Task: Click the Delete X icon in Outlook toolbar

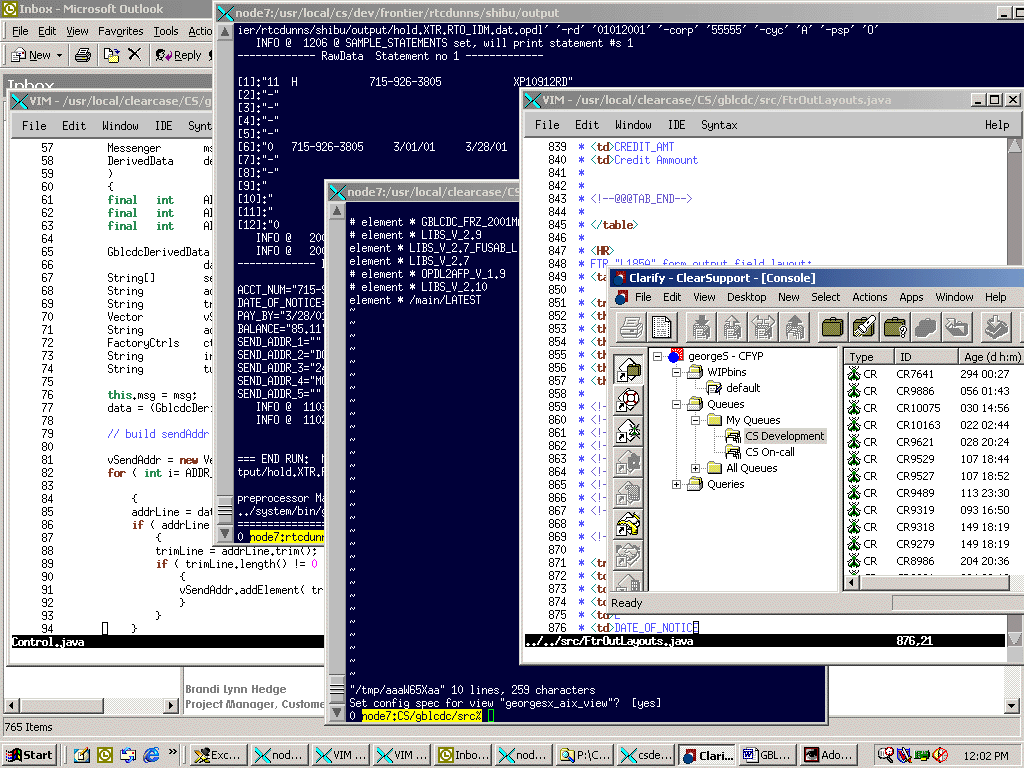Action: [x=135, y=55]
